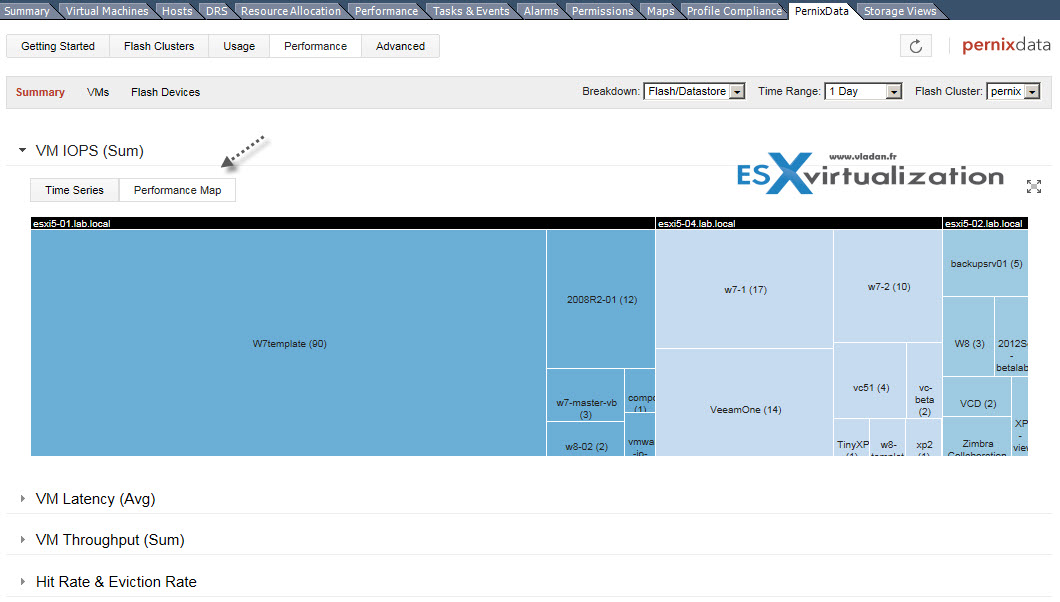Click the W8 (3) map tile
Screen dimensions: 1060x602
point(968,336)
